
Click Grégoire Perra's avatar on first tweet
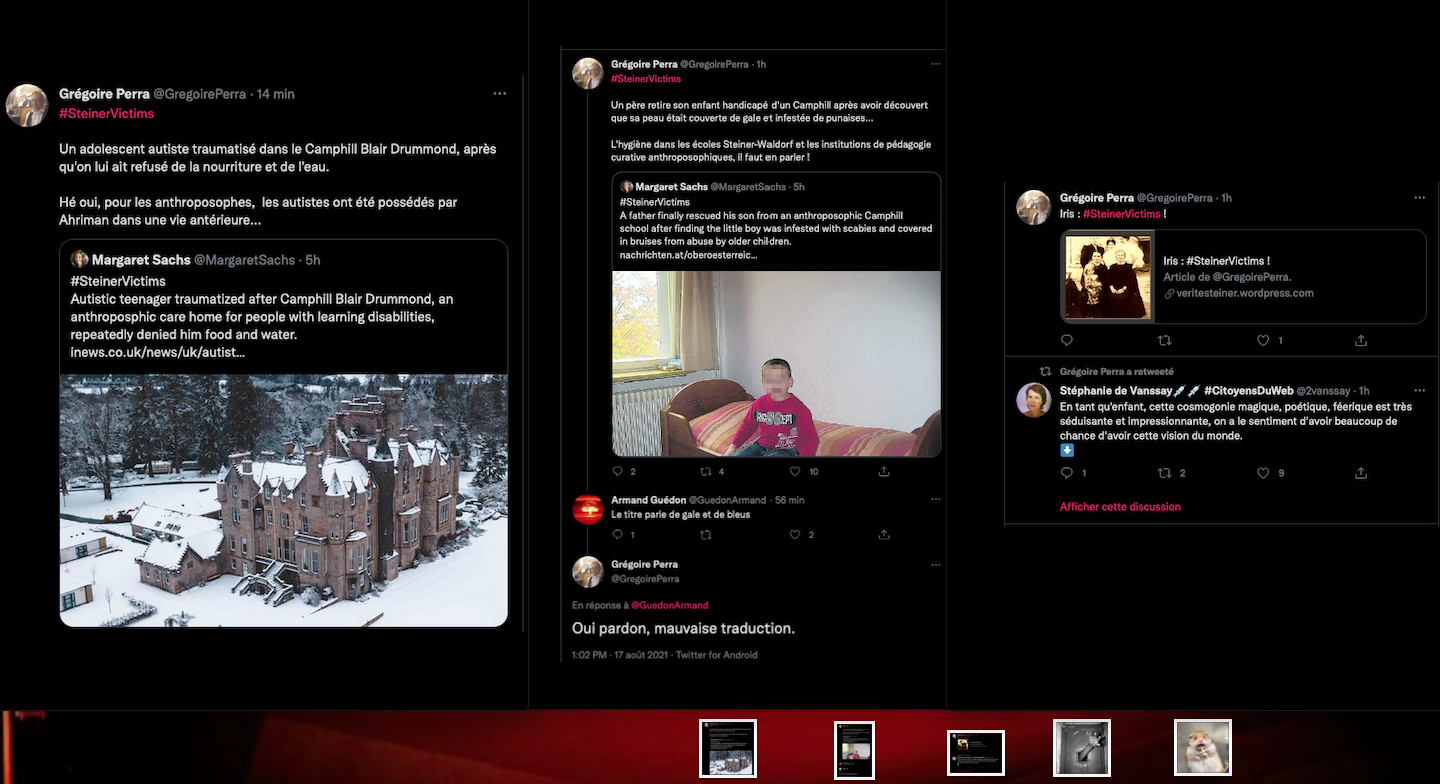(27, 105)
